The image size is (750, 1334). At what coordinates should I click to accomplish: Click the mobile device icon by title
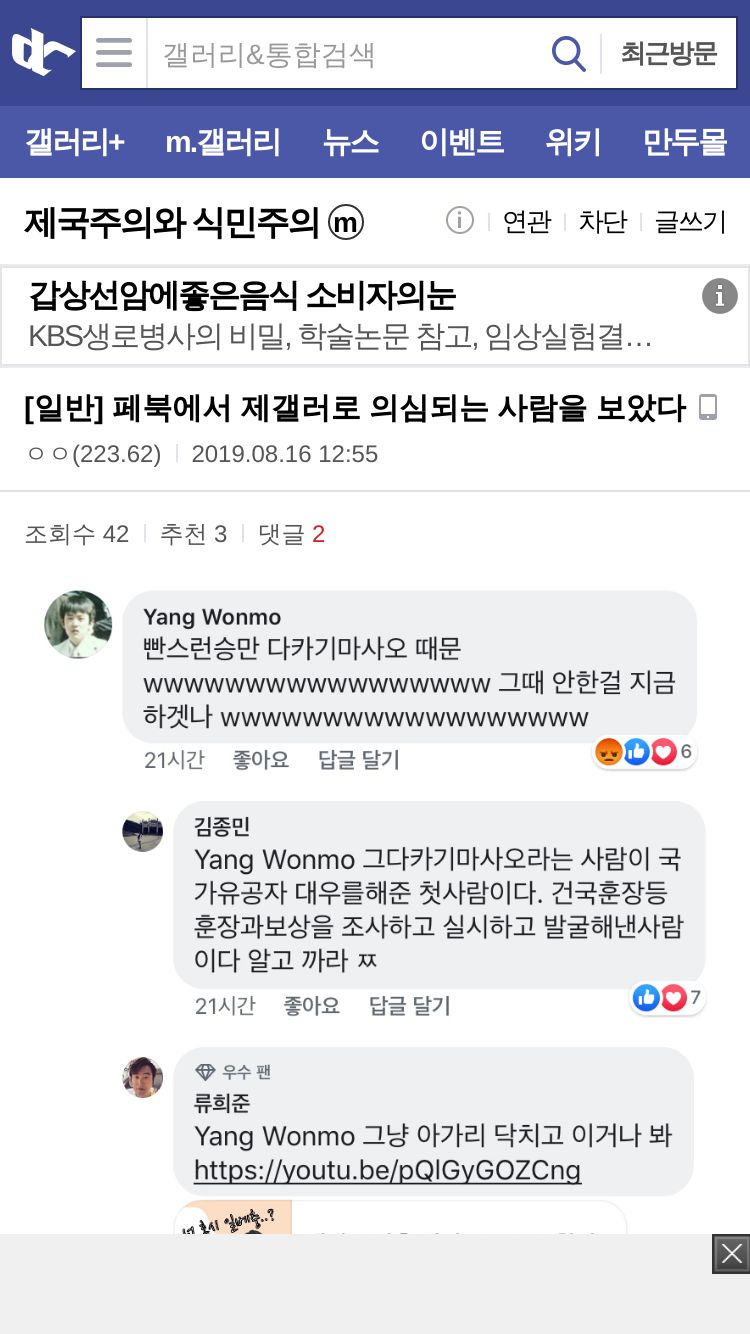[x=708, y=407]
